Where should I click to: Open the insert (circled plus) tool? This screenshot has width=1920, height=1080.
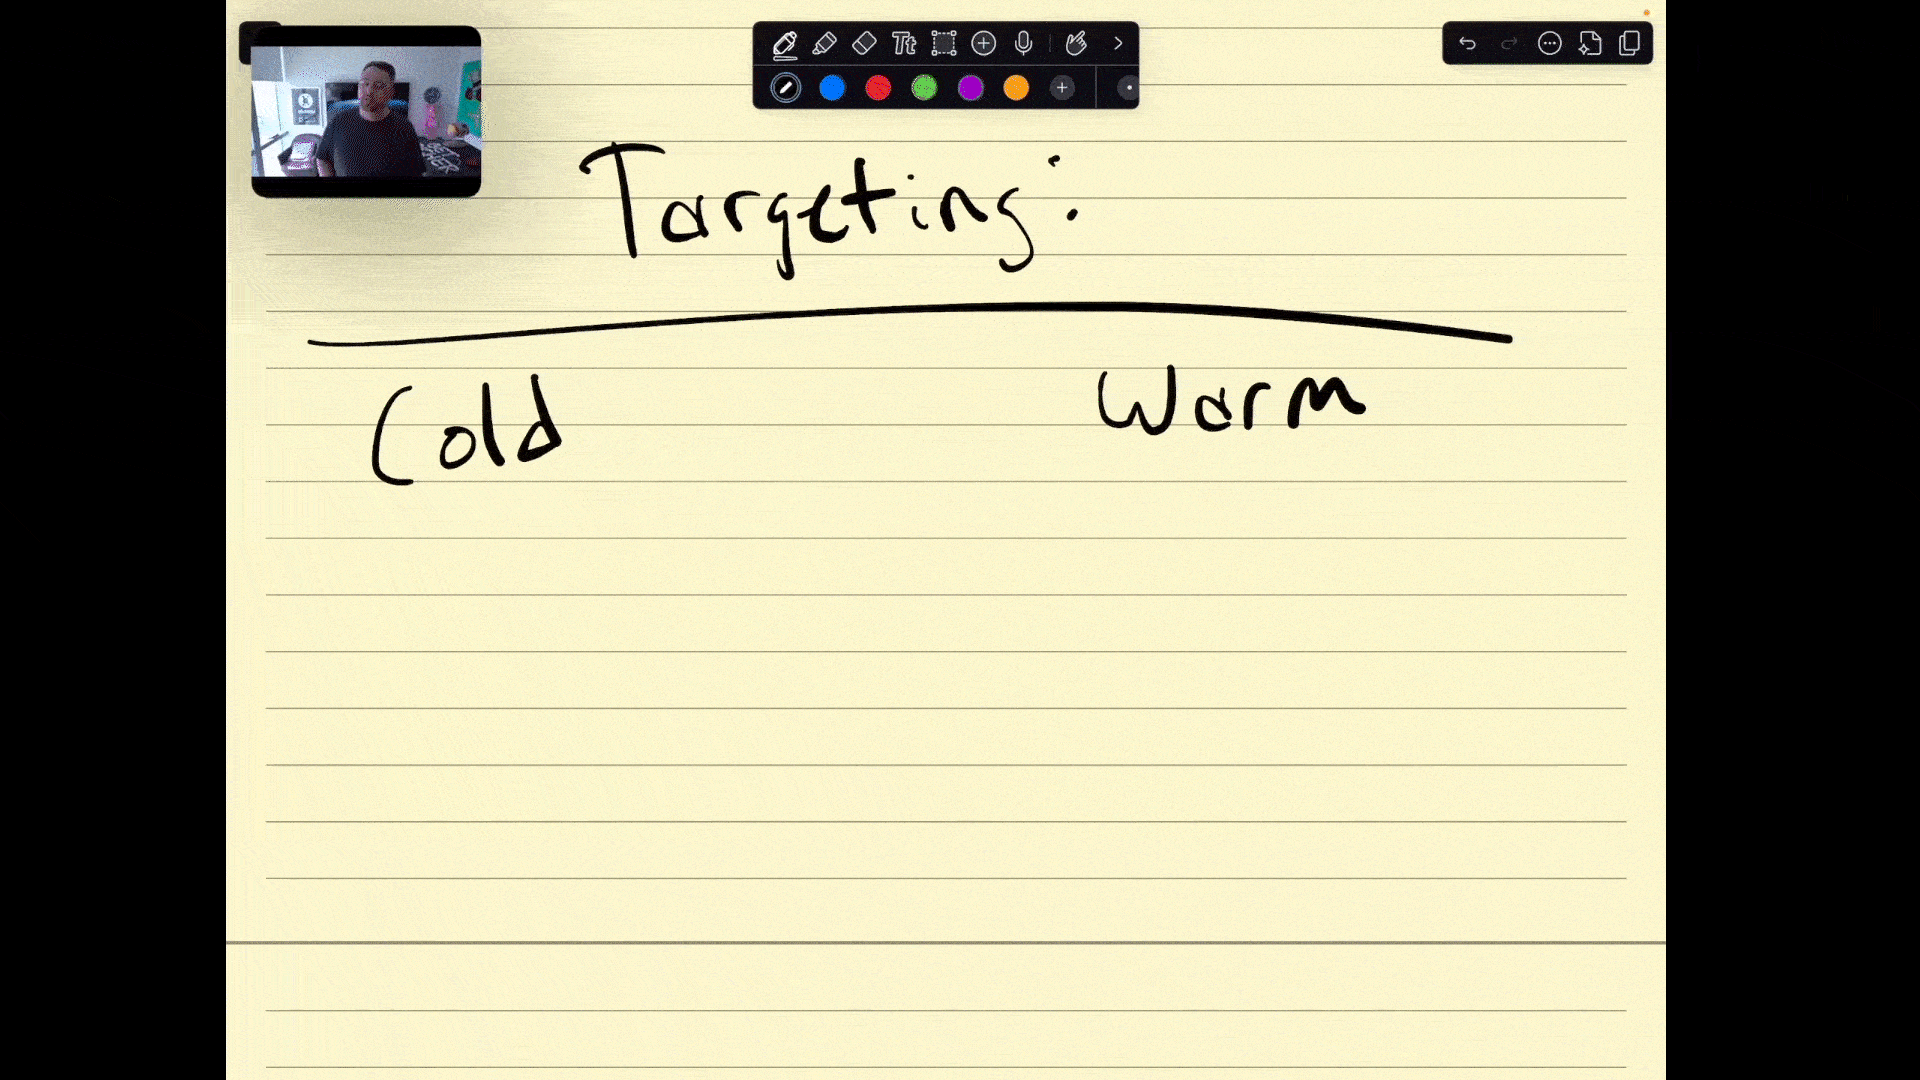click(x=984, y=43)
